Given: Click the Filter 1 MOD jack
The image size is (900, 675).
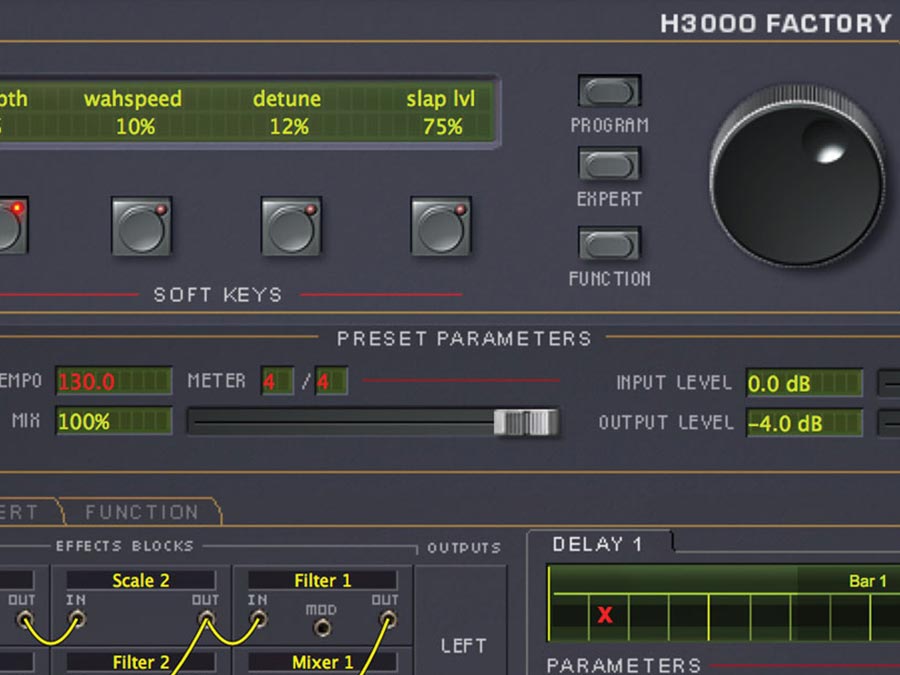Looking at the screenshot, I should (322, 627).
